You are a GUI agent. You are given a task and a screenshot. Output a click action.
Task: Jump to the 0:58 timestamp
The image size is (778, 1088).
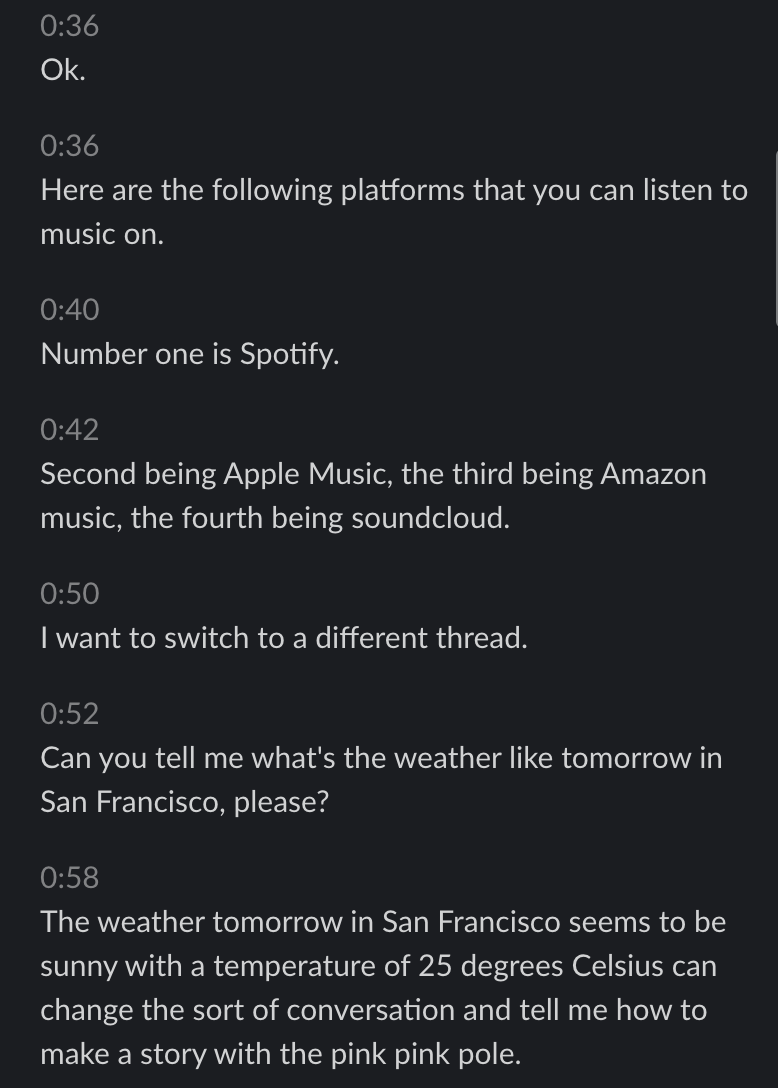tap(69, 878)
